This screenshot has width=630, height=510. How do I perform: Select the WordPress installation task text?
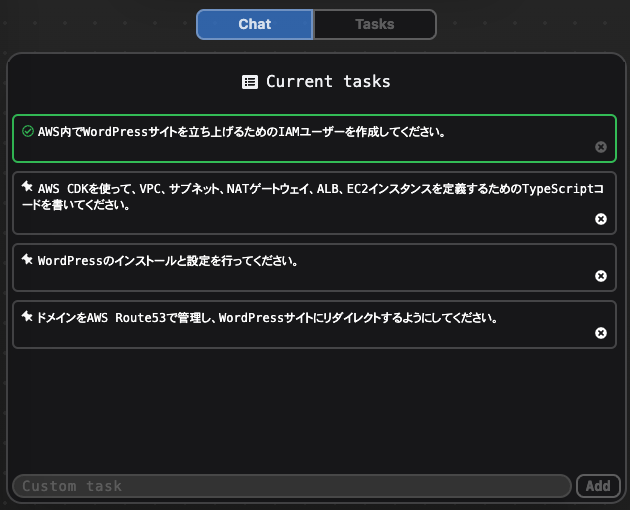click(168, 261)
